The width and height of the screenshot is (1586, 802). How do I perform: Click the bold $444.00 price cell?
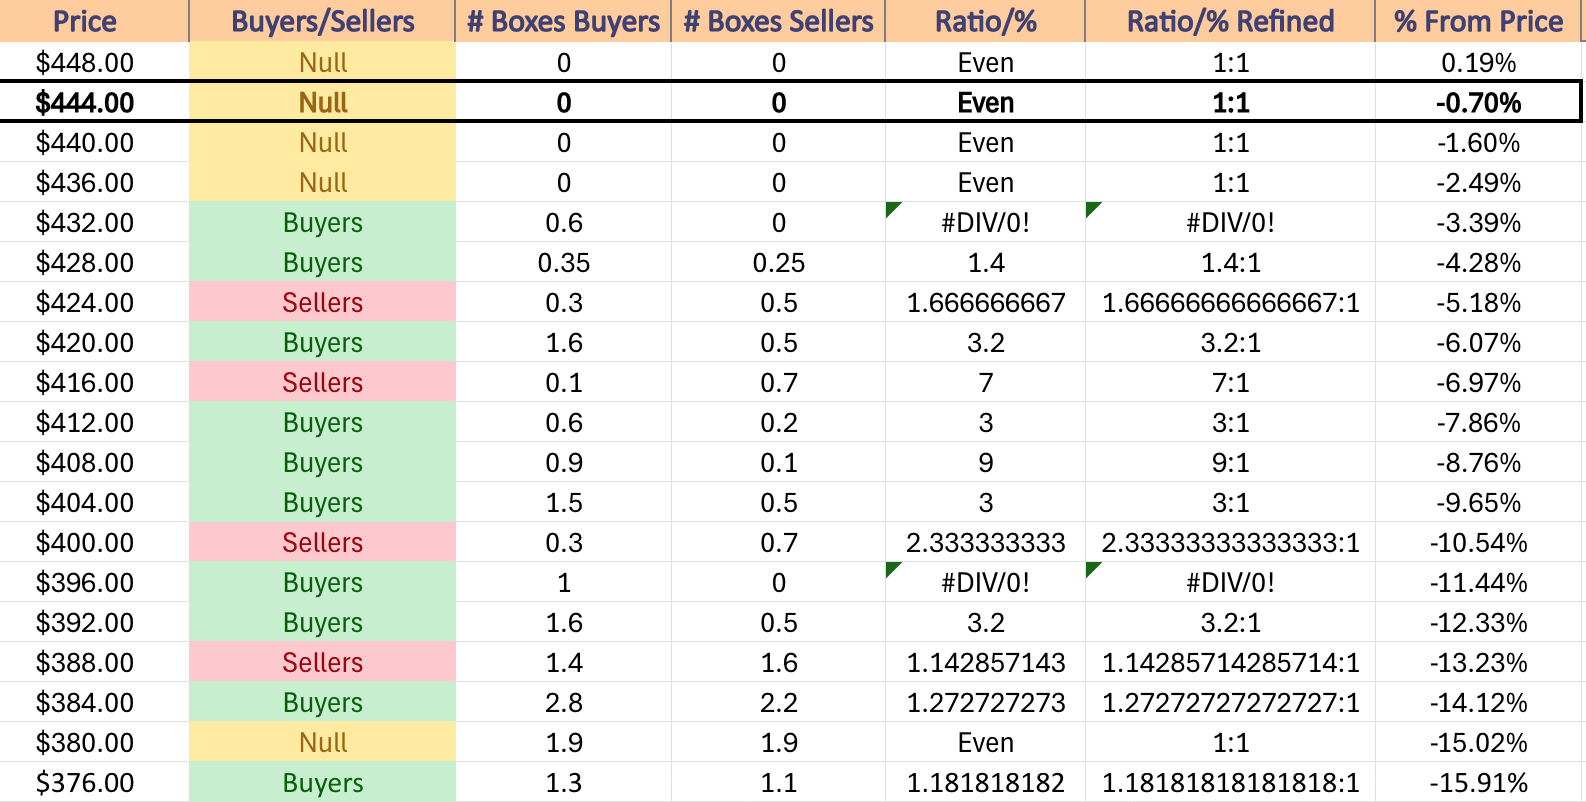tap(94, 102)
